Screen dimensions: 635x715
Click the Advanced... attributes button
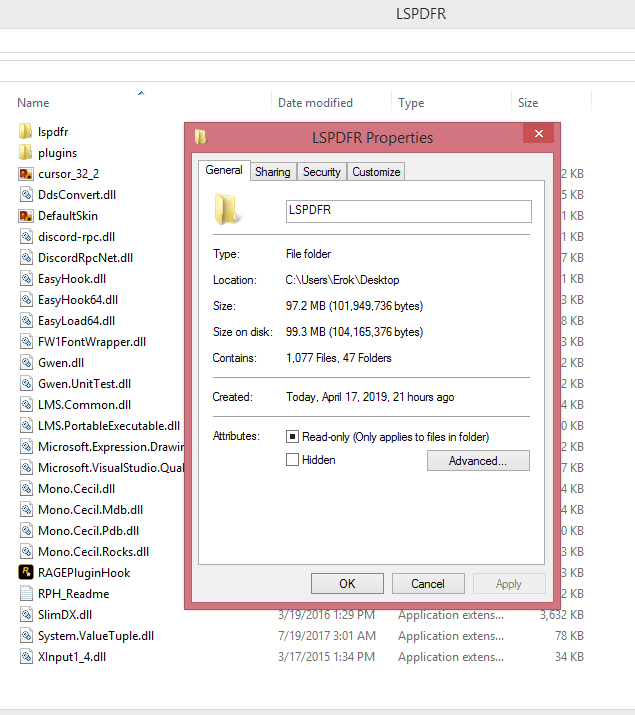pyautogui.click(x=478, y=461)
